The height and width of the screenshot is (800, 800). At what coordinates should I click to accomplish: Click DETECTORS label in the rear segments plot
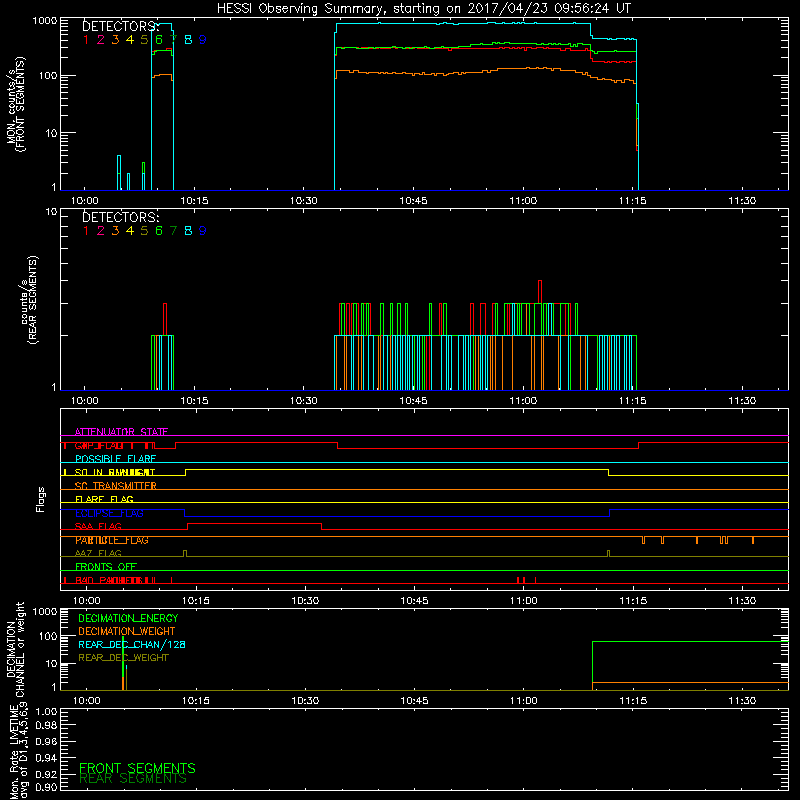click(121, 217)
